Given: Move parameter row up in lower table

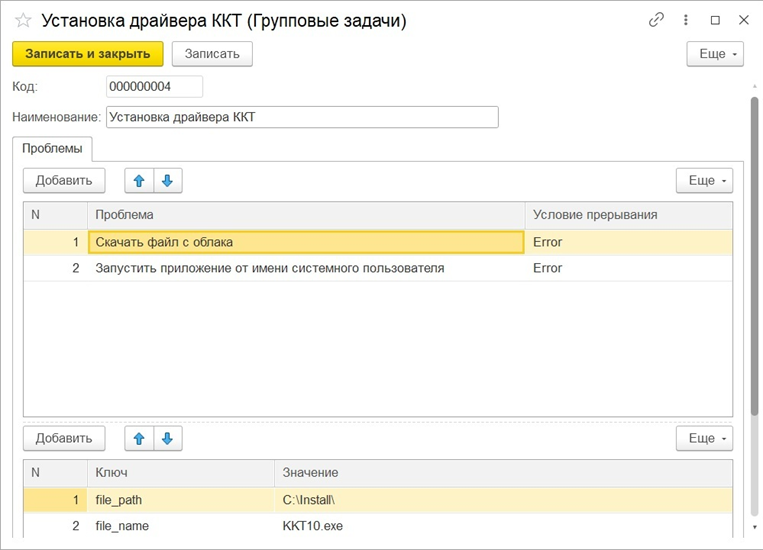Looking at the screenshot, I should click(x=139, y=438).
